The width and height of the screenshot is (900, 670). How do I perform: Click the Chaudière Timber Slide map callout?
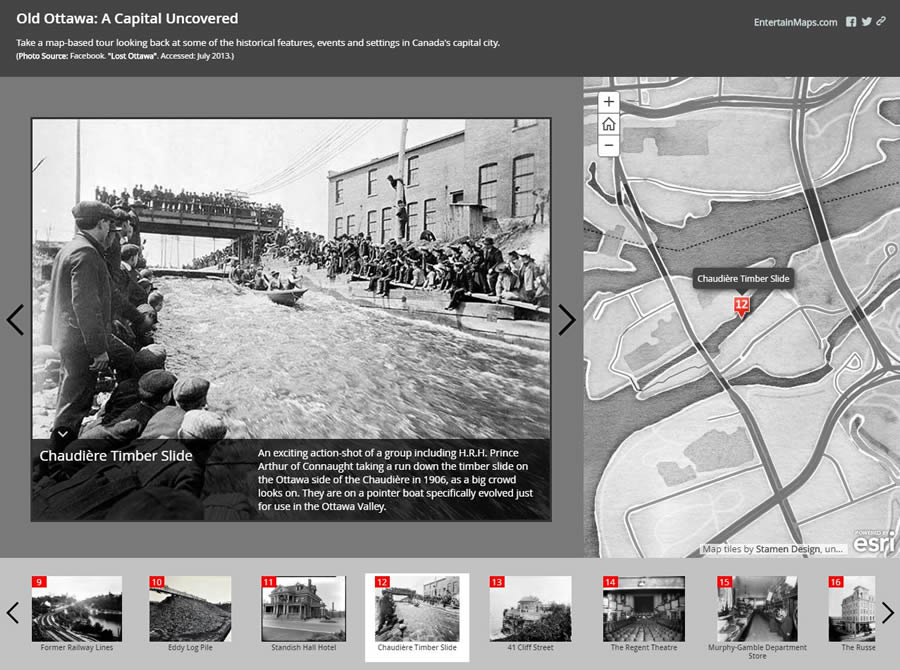[x=744, y=278]
